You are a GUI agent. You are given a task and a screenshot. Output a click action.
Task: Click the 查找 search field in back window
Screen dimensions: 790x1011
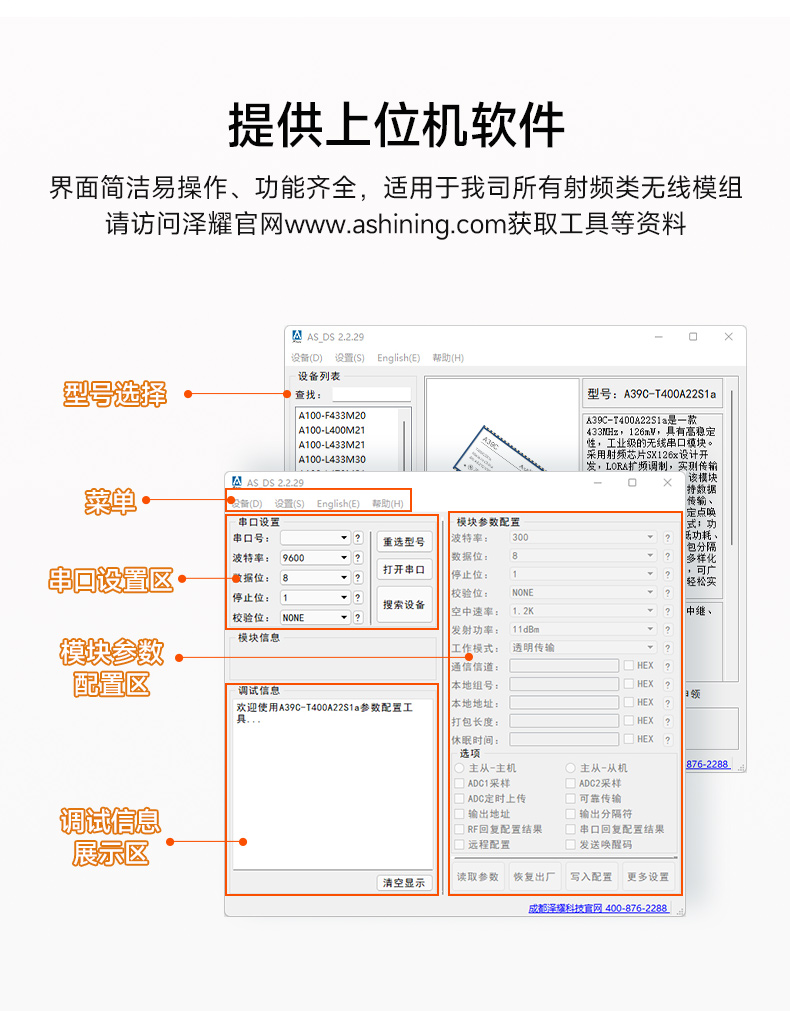click(371, 394)
